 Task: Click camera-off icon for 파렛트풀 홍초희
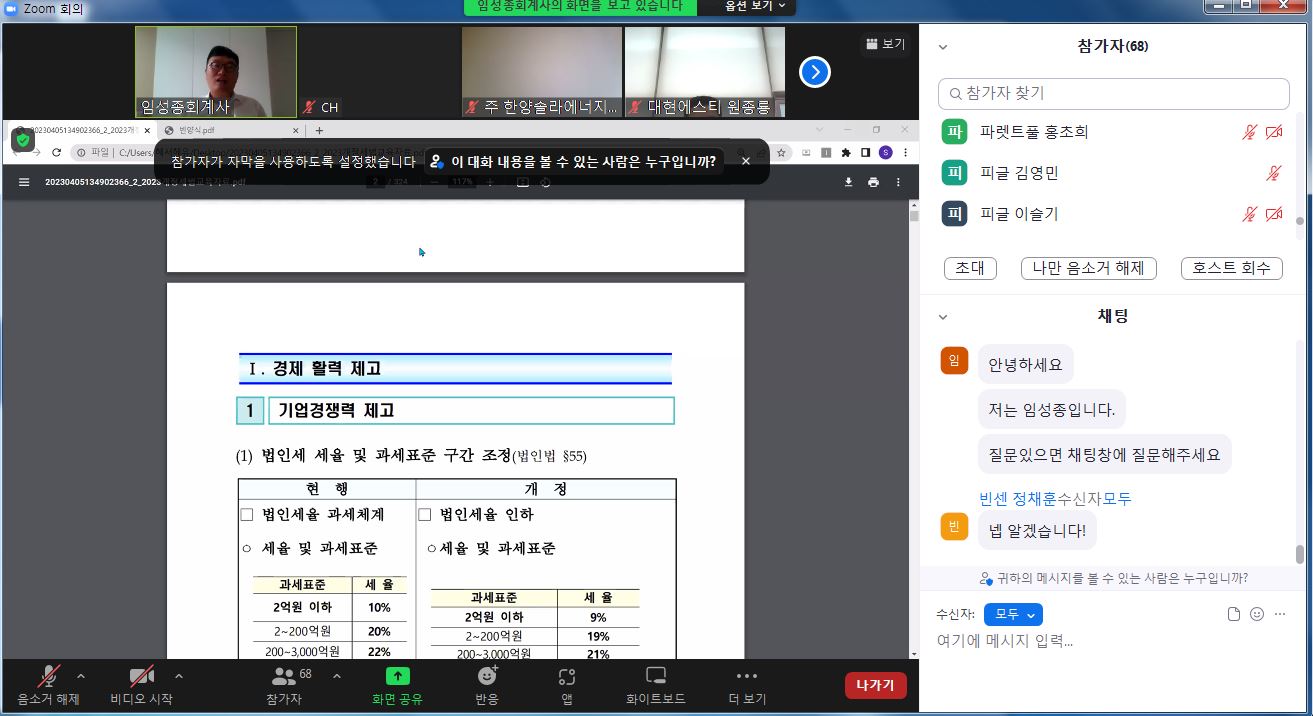pyautogui.click(x=1274, y=132)
